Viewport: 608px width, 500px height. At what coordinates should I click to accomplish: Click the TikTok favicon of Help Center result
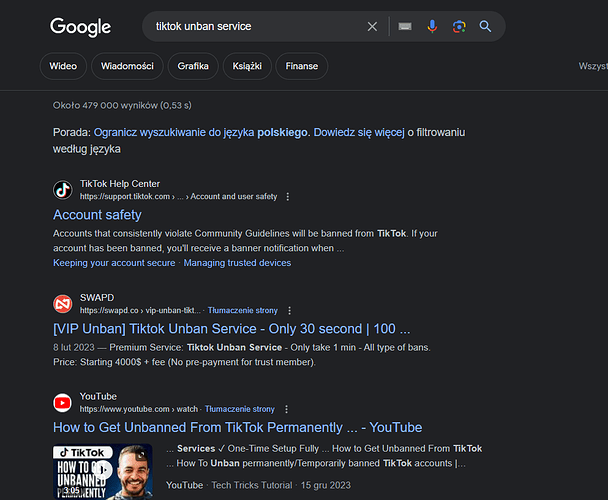click(x=62, y=190)
